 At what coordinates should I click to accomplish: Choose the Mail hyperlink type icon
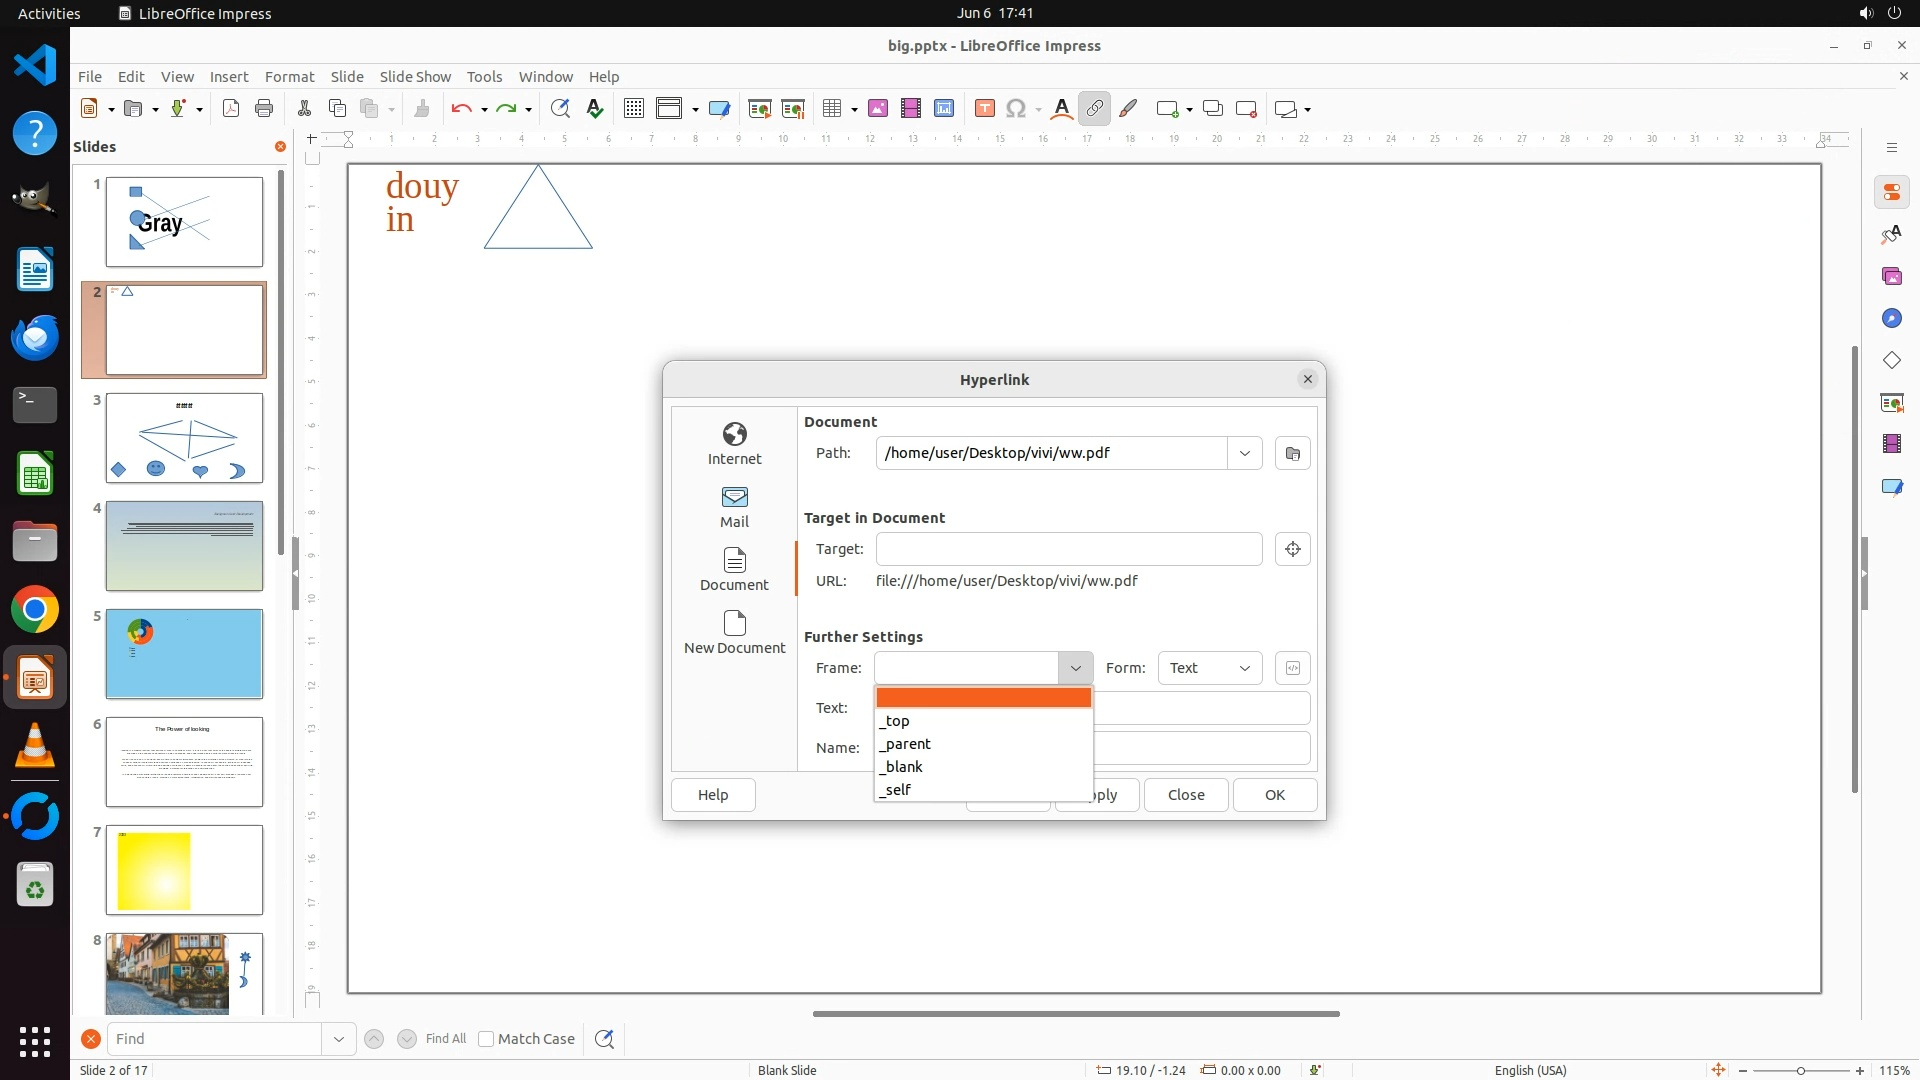click(x=734, y=505)
